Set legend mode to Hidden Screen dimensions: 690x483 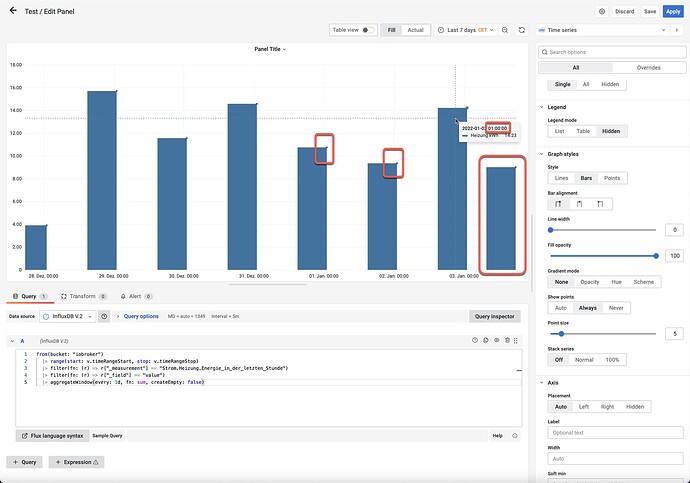pyautogui.click(x=611, y=131)
